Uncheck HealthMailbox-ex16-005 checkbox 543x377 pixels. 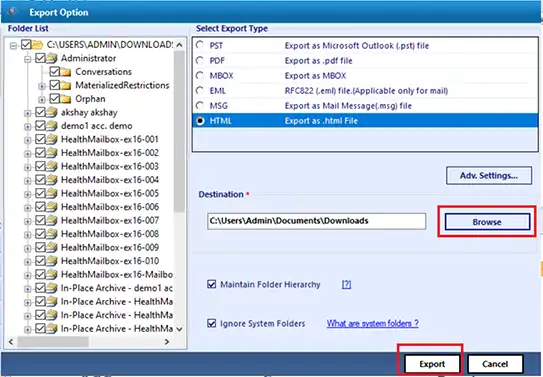point(40,193)
